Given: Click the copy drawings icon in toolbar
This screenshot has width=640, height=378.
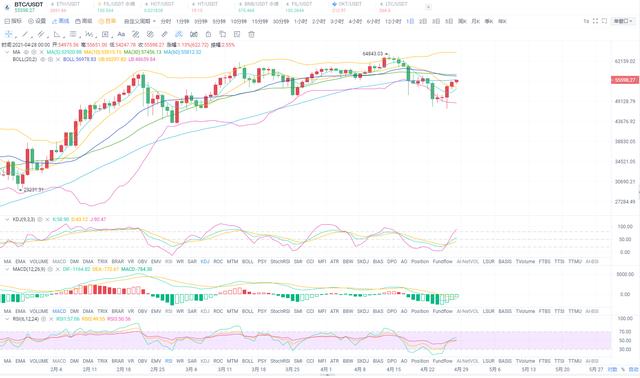Looking at the screenshot, I should point(222,34).
